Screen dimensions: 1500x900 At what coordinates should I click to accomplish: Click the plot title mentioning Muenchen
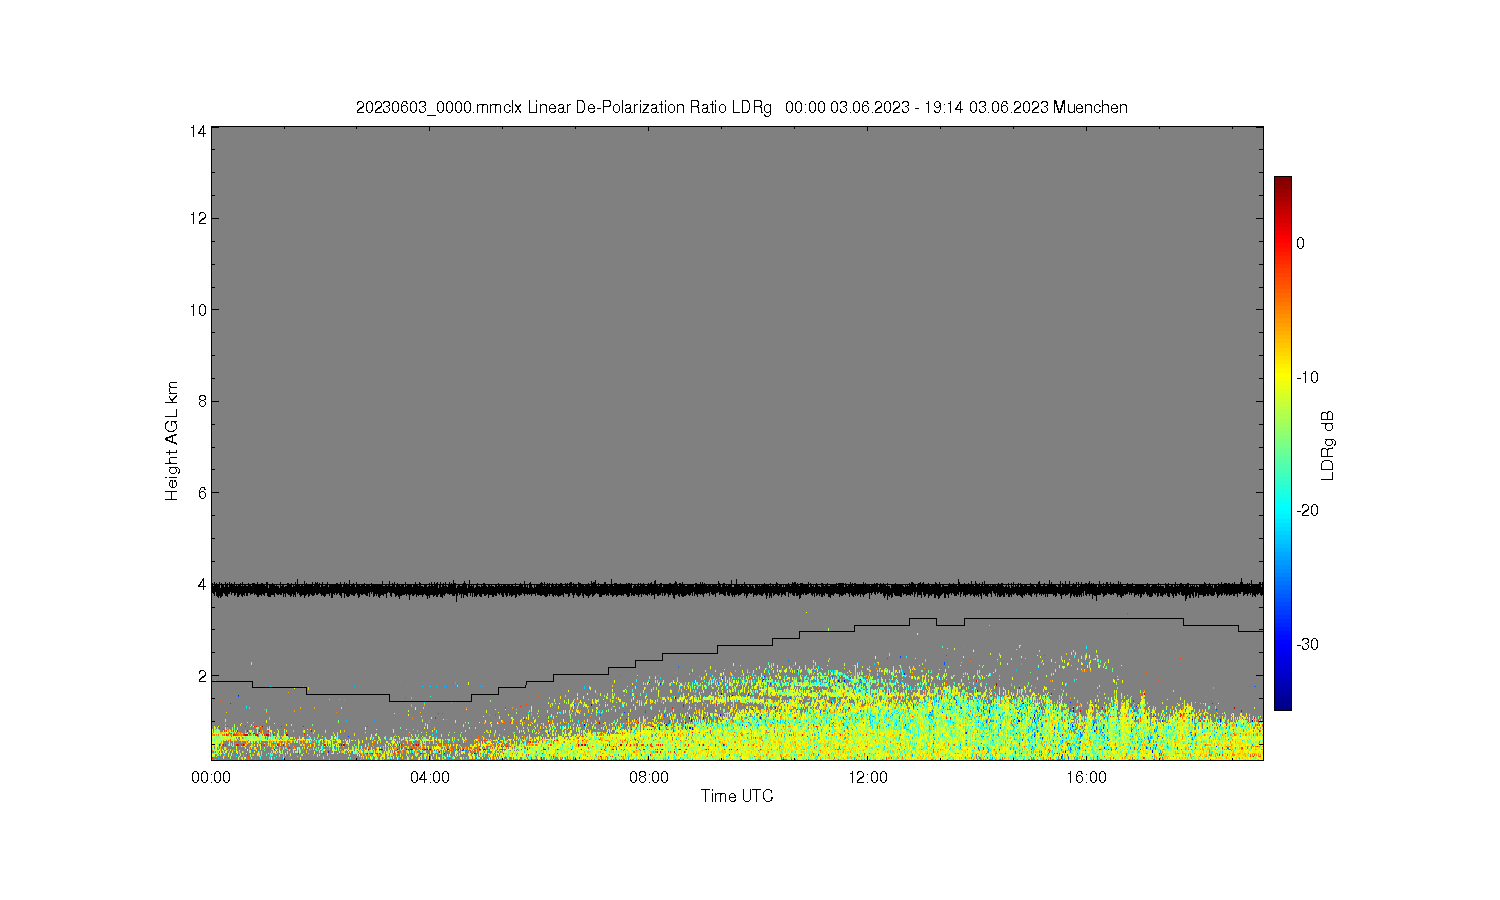(741, 107)
